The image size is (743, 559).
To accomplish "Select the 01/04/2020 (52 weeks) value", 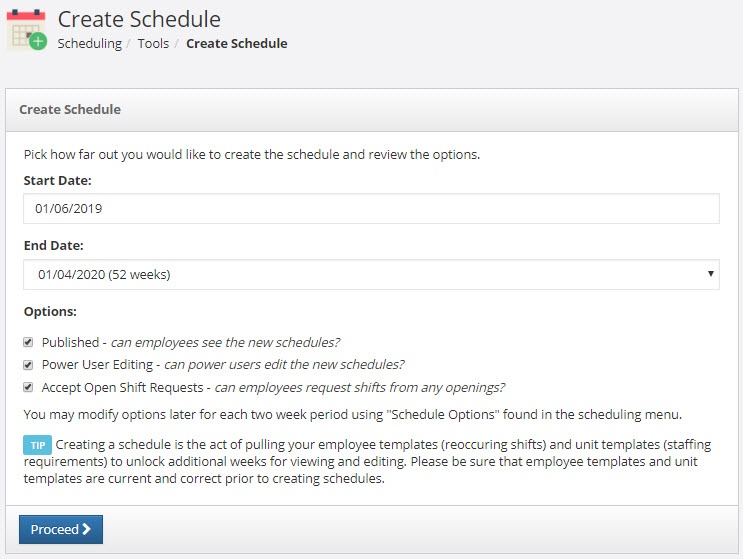I will click(x=104, y=274).
